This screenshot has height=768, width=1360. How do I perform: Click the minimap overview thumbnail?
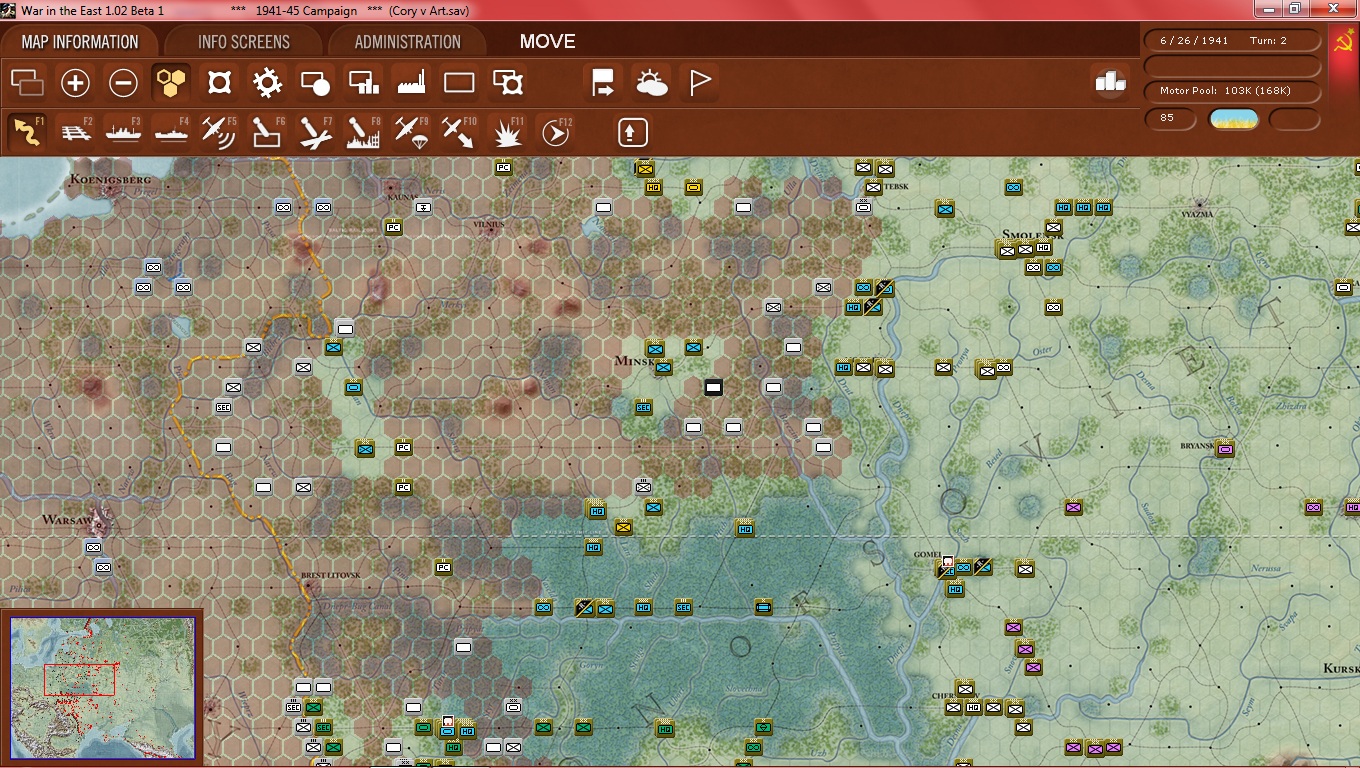[x=102, y=687]
